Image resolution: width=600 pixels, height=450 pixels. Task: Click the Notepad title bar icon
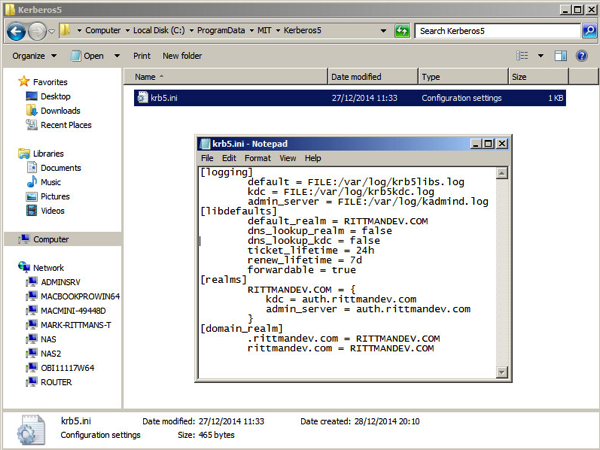click(x=205, y=143)
